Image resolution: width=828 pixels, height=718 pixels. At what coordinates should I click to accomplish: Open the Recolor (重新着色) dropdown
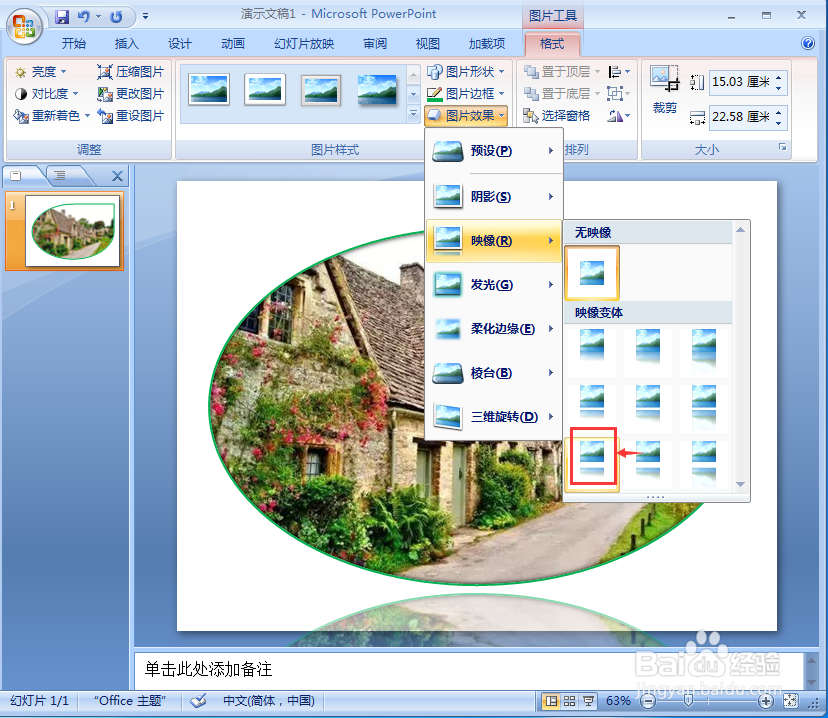click(x=52, y=116)
